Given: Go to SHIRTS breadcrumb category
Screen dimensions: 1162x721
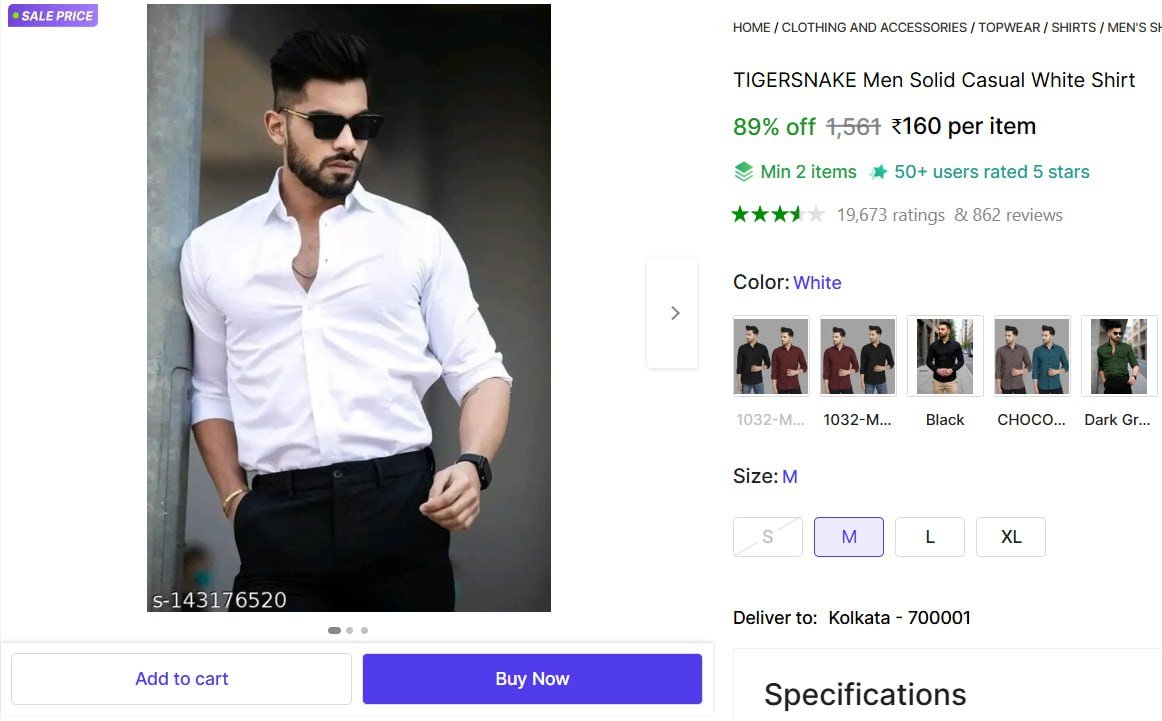Looking at the screenshot, I should point(1073,28).
